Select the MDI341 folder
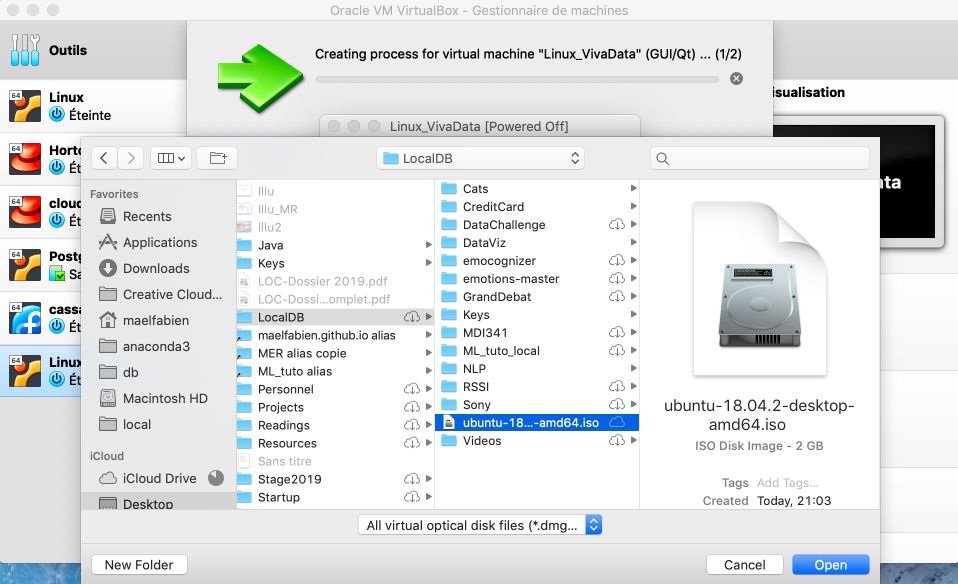Image resolution: width=958 pixels, height=584 pixels. tap(537, 333)
